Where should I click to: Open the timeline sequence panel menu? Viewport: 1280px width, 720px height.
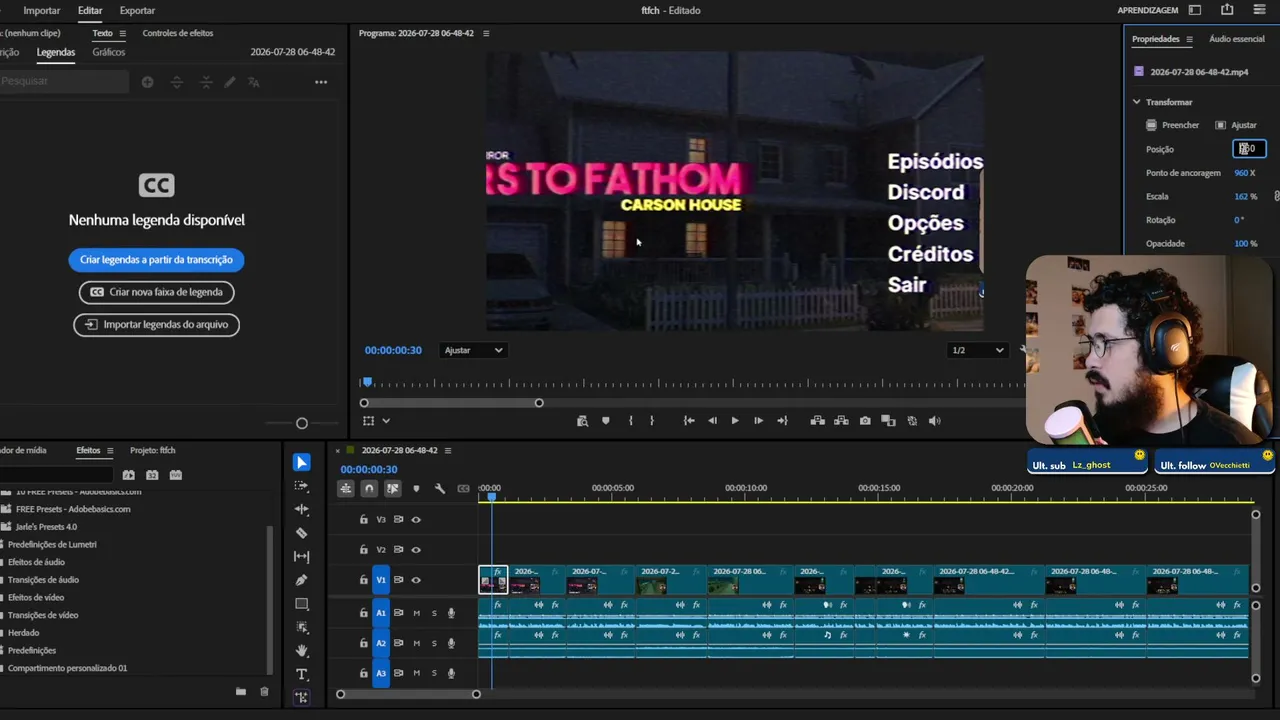point(448,451)
